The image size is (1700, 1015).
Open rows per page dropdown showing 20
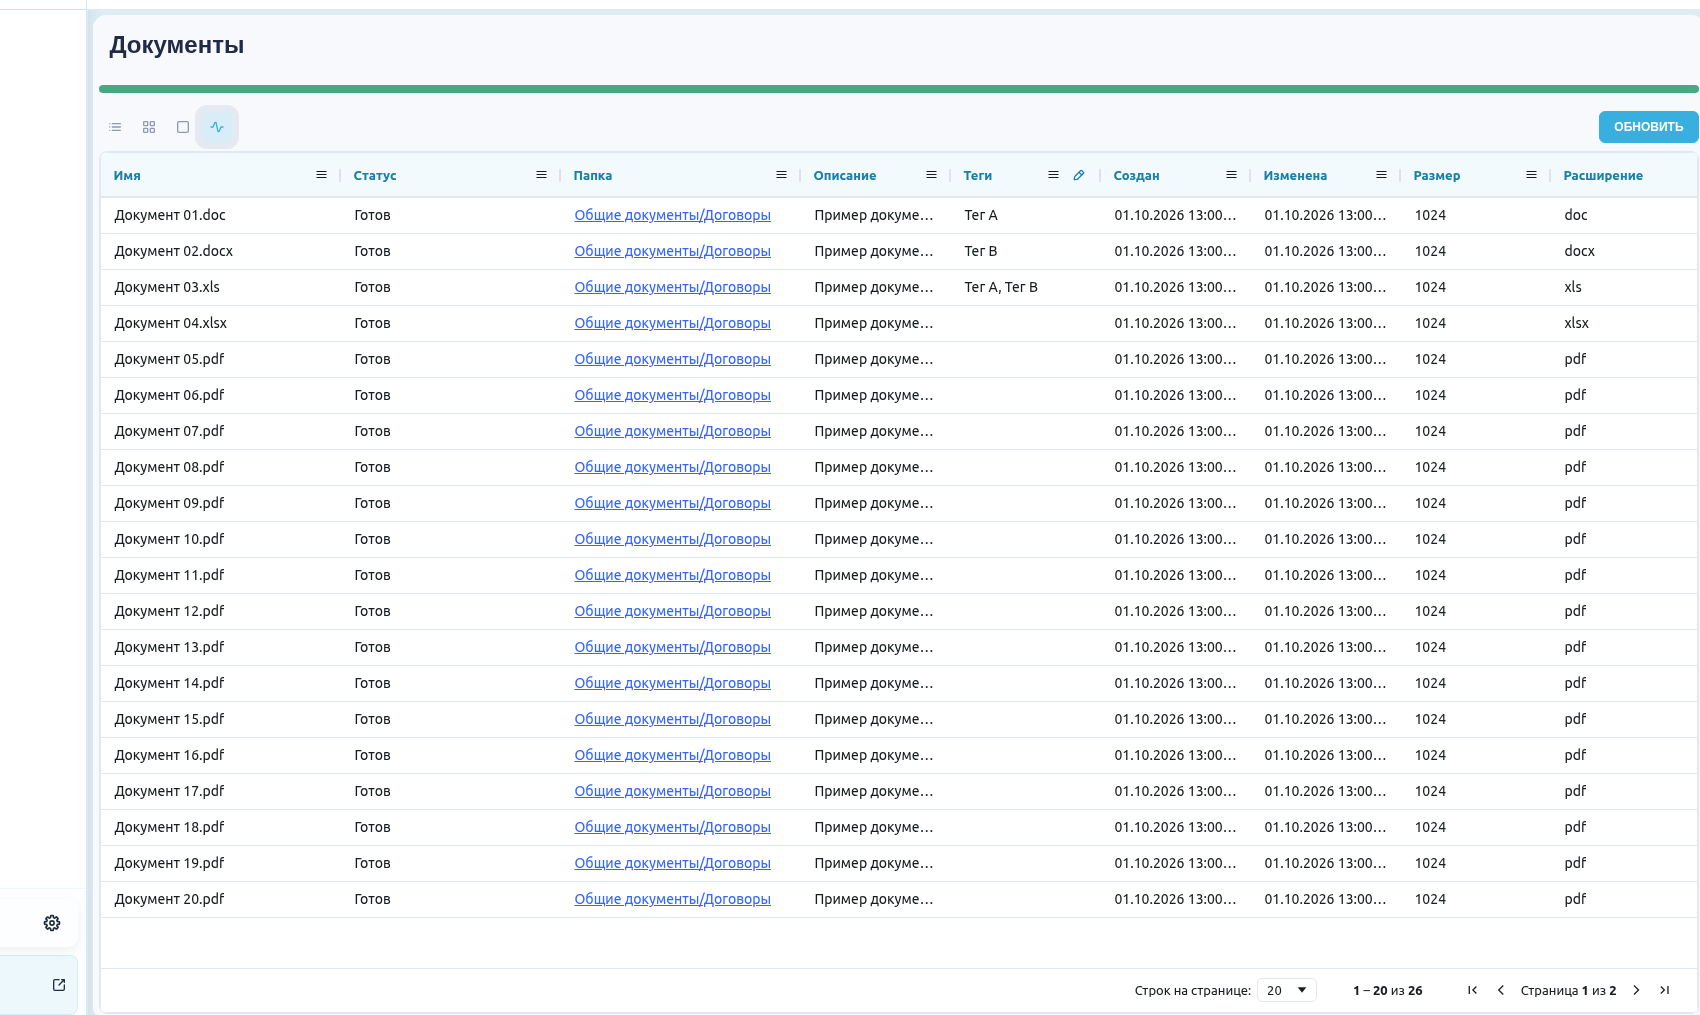point(1287,990)
